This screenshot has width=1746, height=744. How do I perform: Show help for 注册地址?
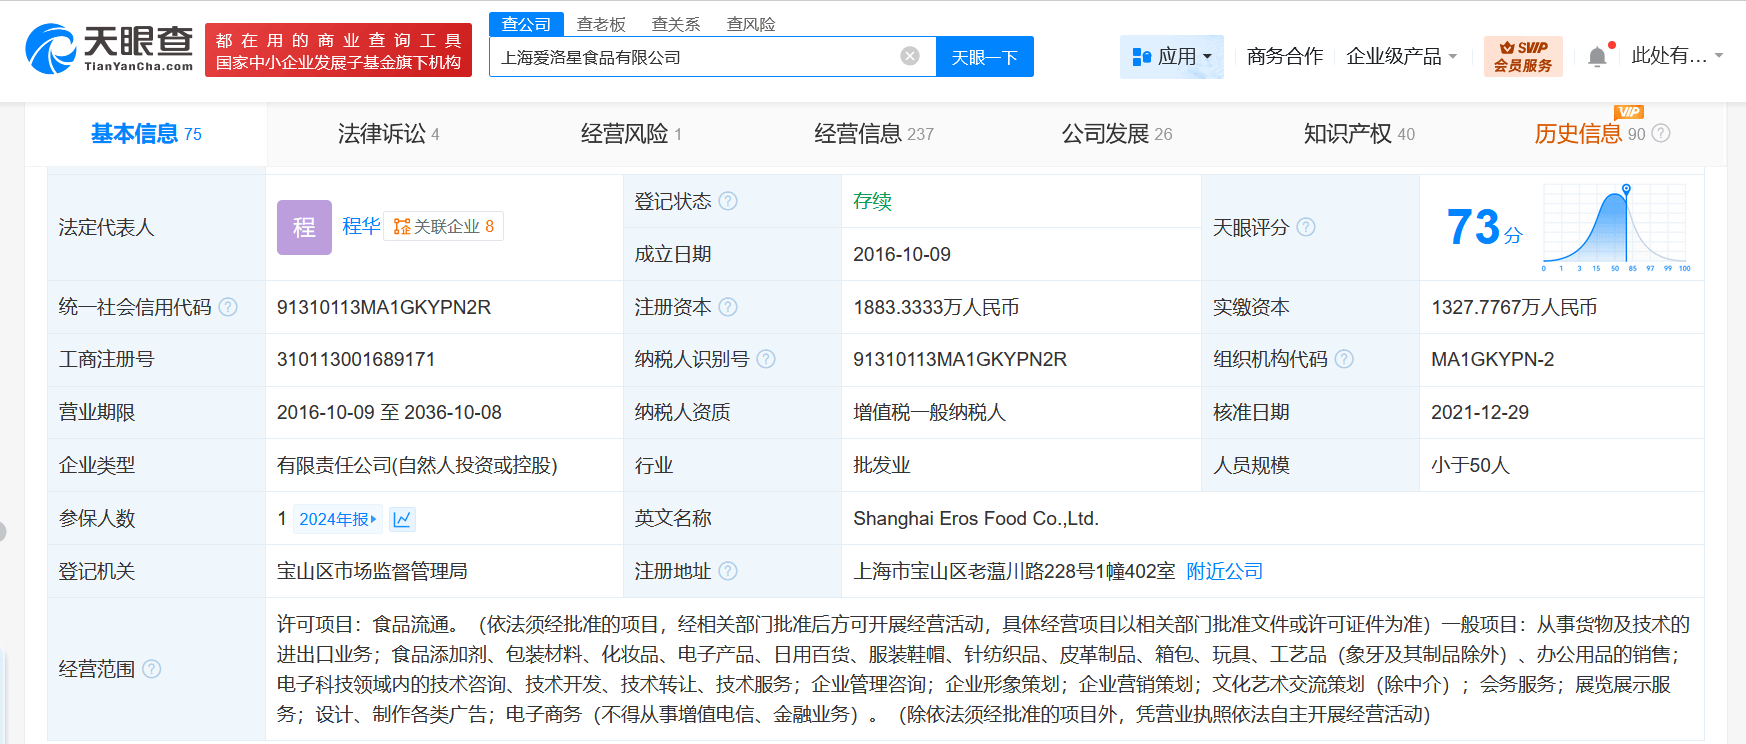pos(728,571)
